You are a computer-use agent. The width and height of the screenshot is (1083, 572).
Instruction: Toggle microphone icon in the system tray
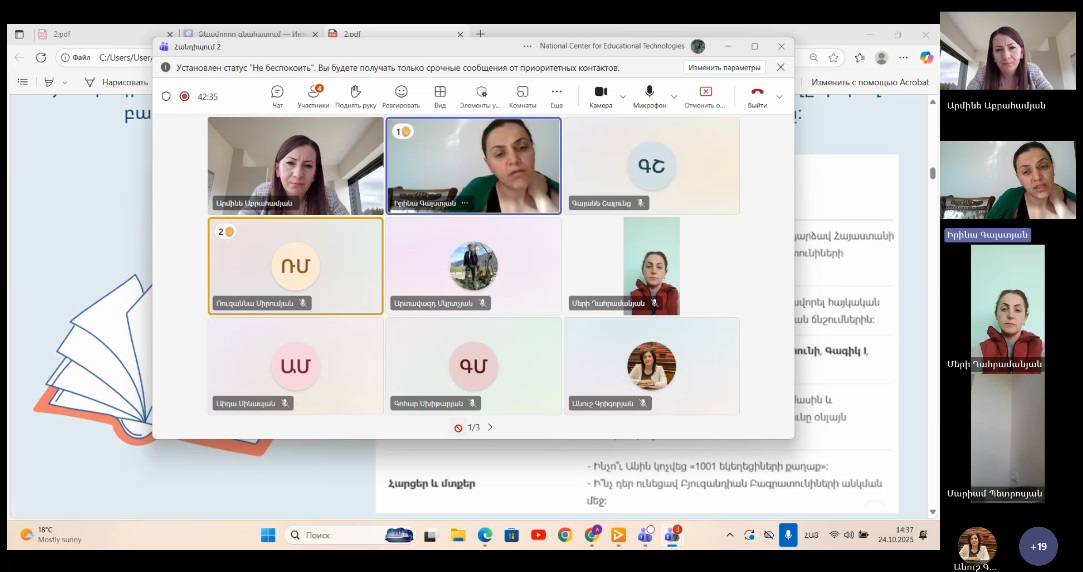(788, 535)
